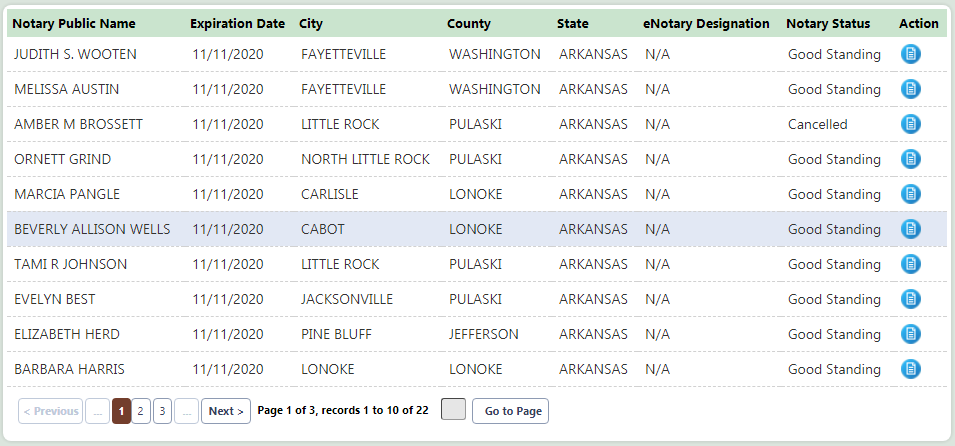This screenshot has height=446, width=955.
Task: Click the Notary Status column header
Action: pos(828,24)
